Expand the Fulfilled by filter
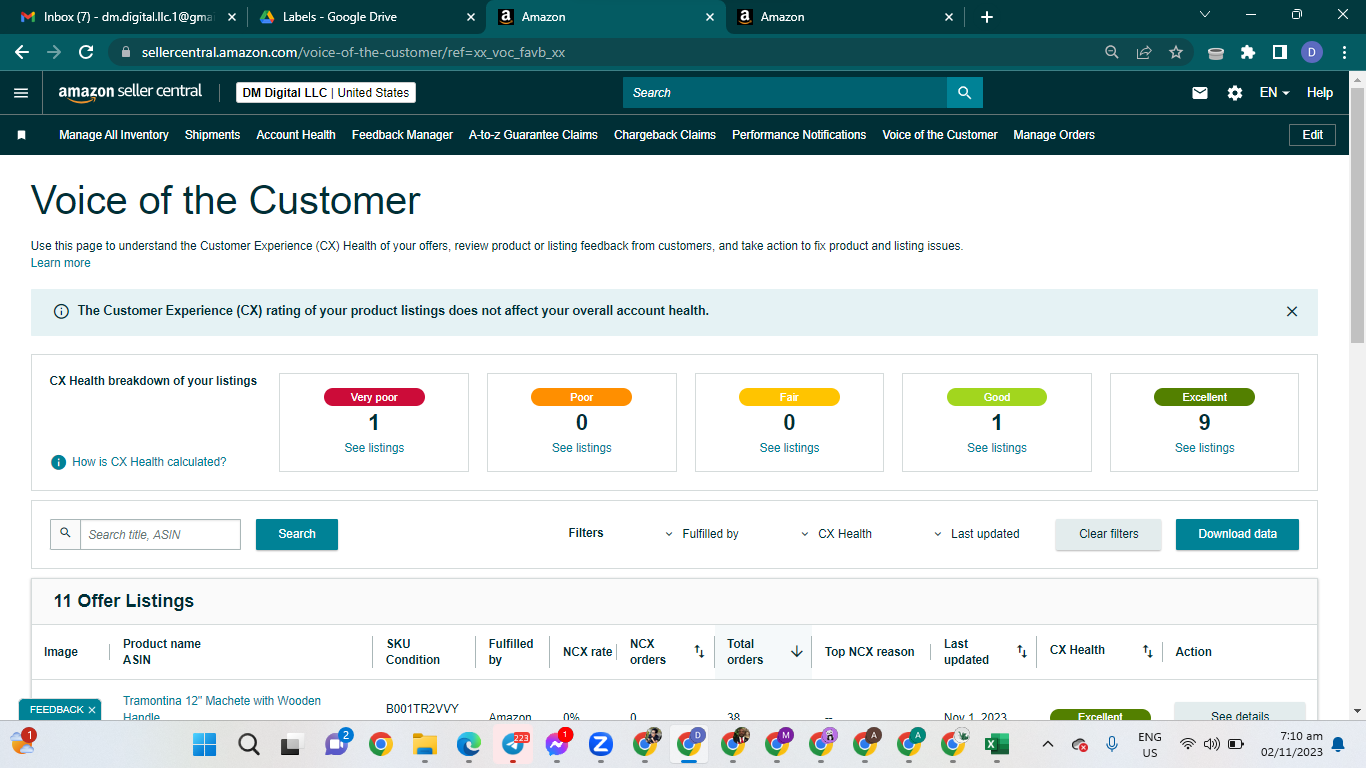 [x=702, y=534]
